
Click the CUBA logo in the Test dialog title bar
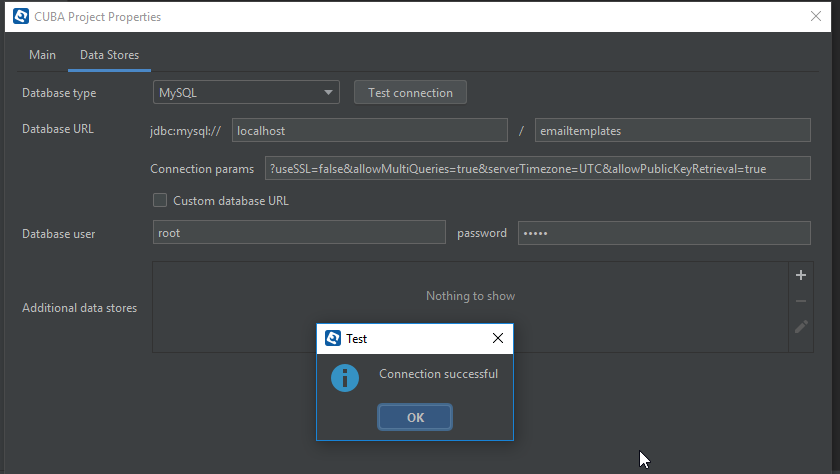(333, 338)
